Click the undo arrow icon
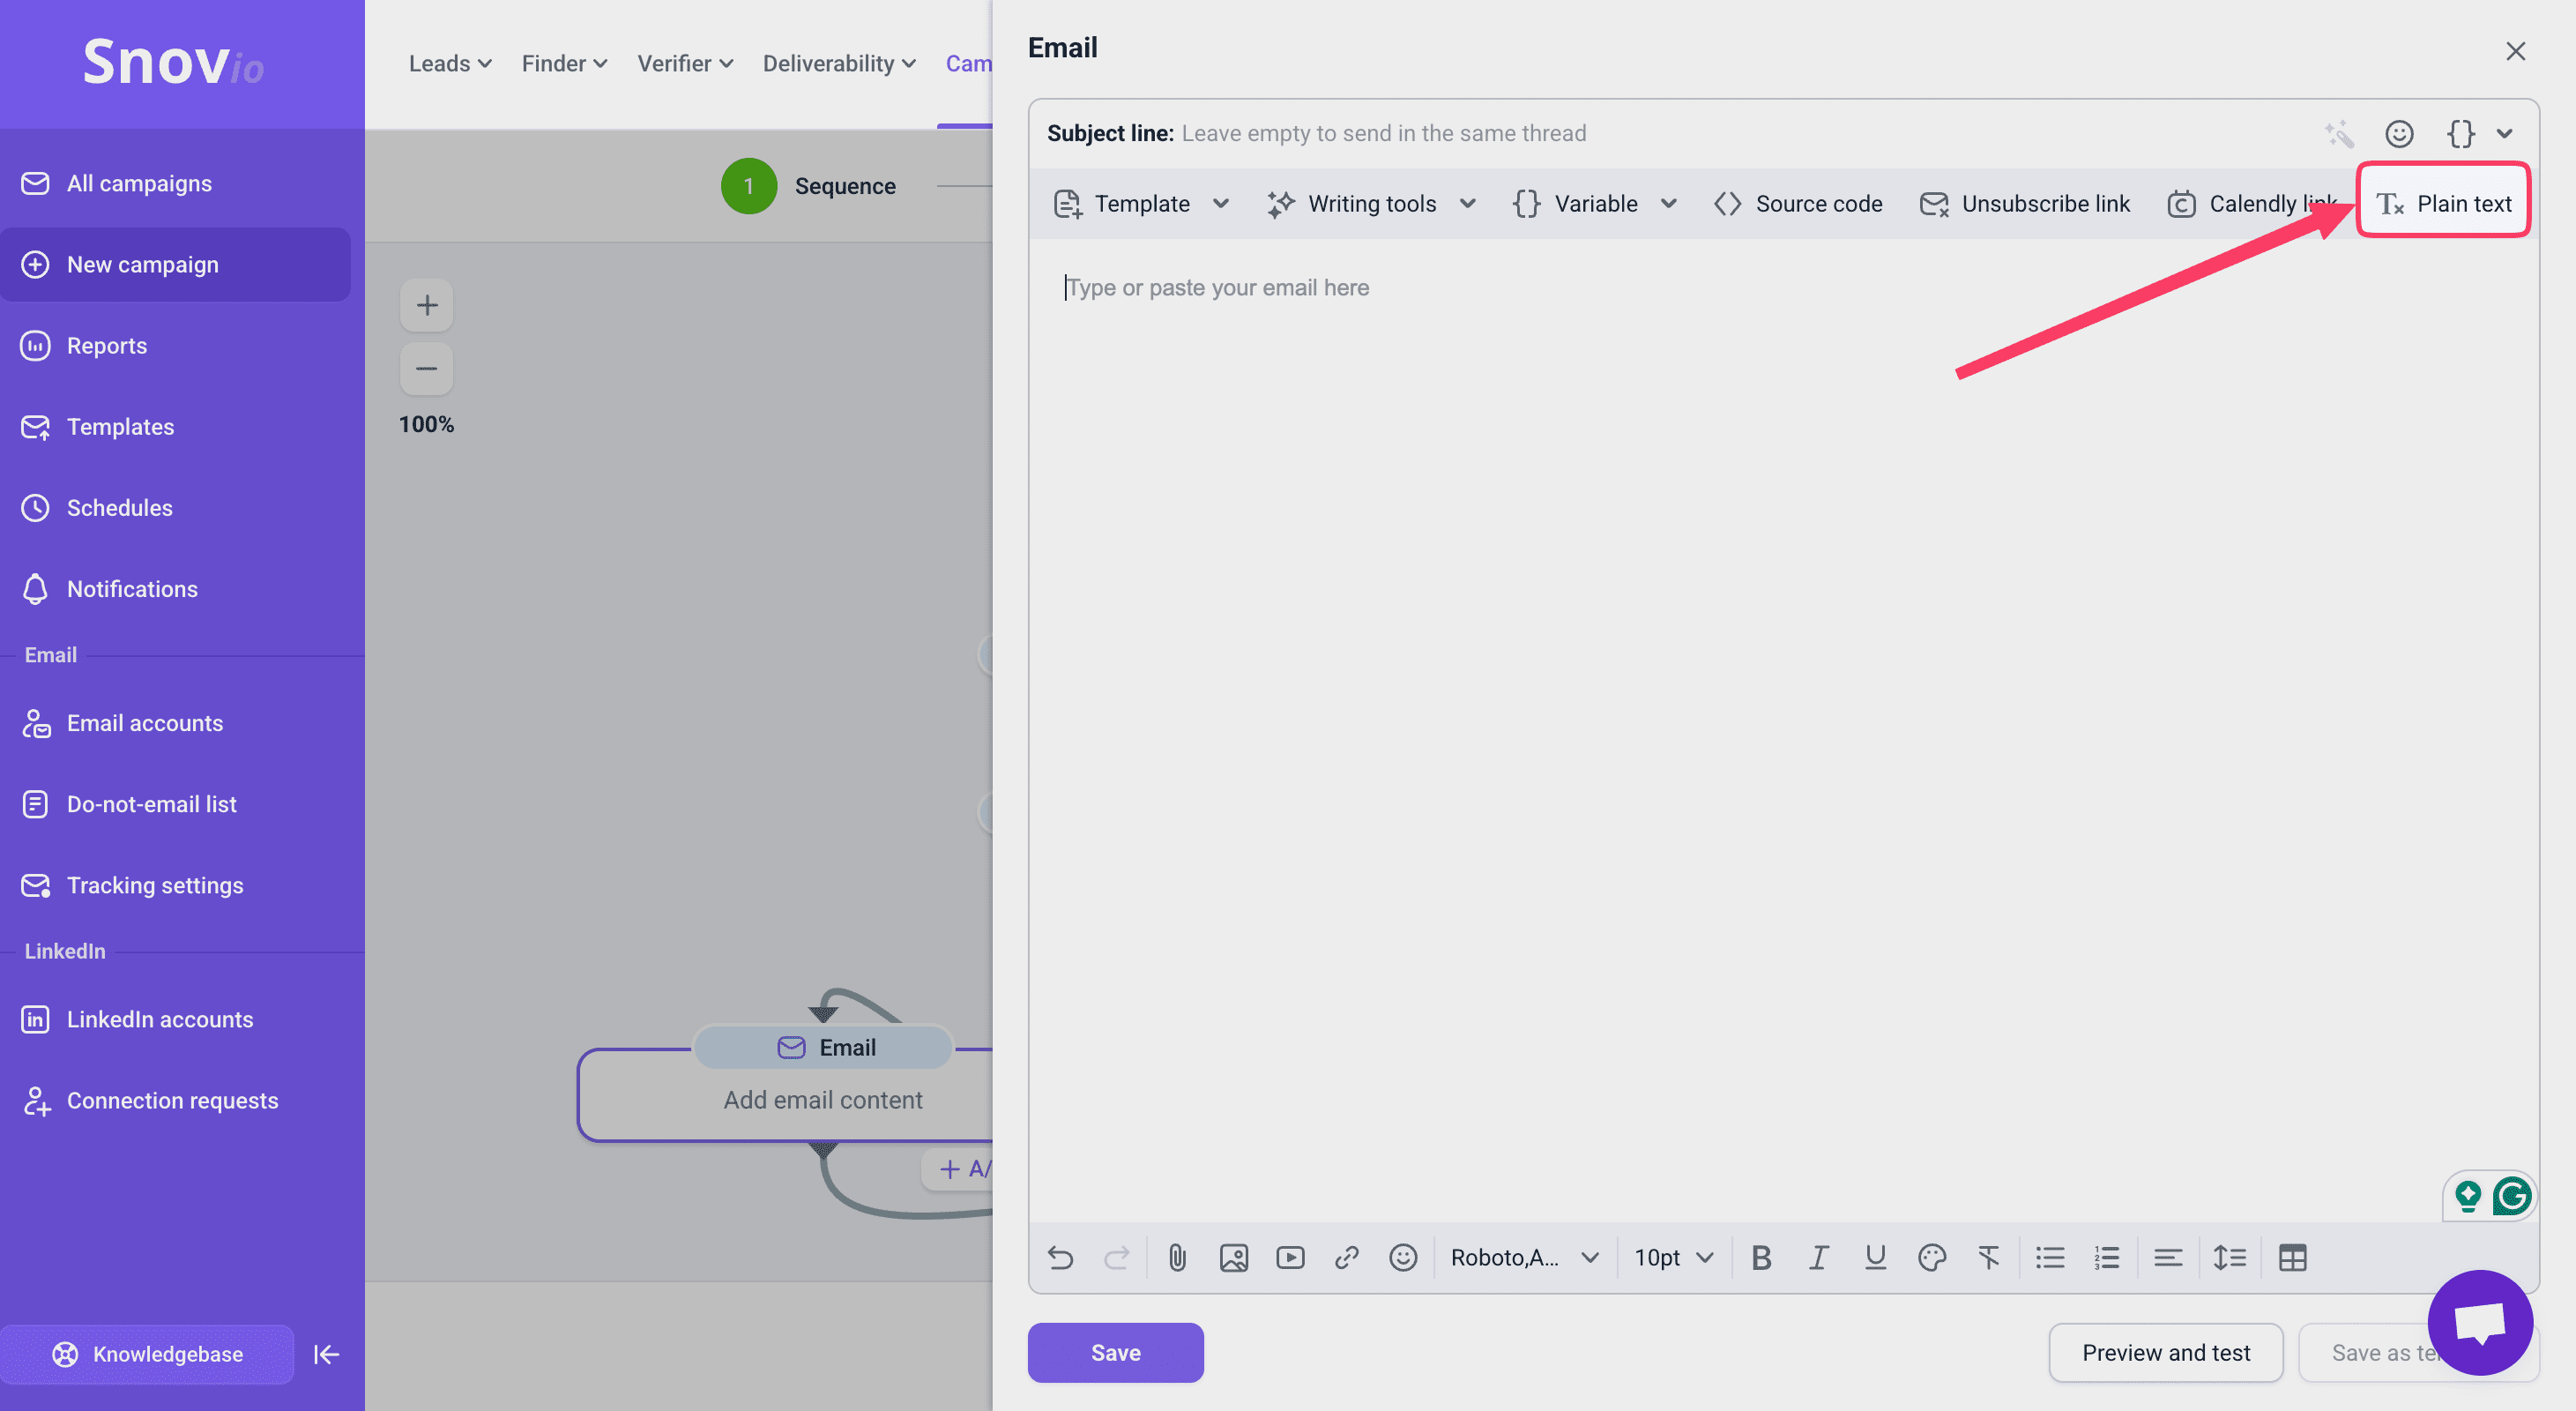2576x1411 pixels. tap(1061, 1257)
